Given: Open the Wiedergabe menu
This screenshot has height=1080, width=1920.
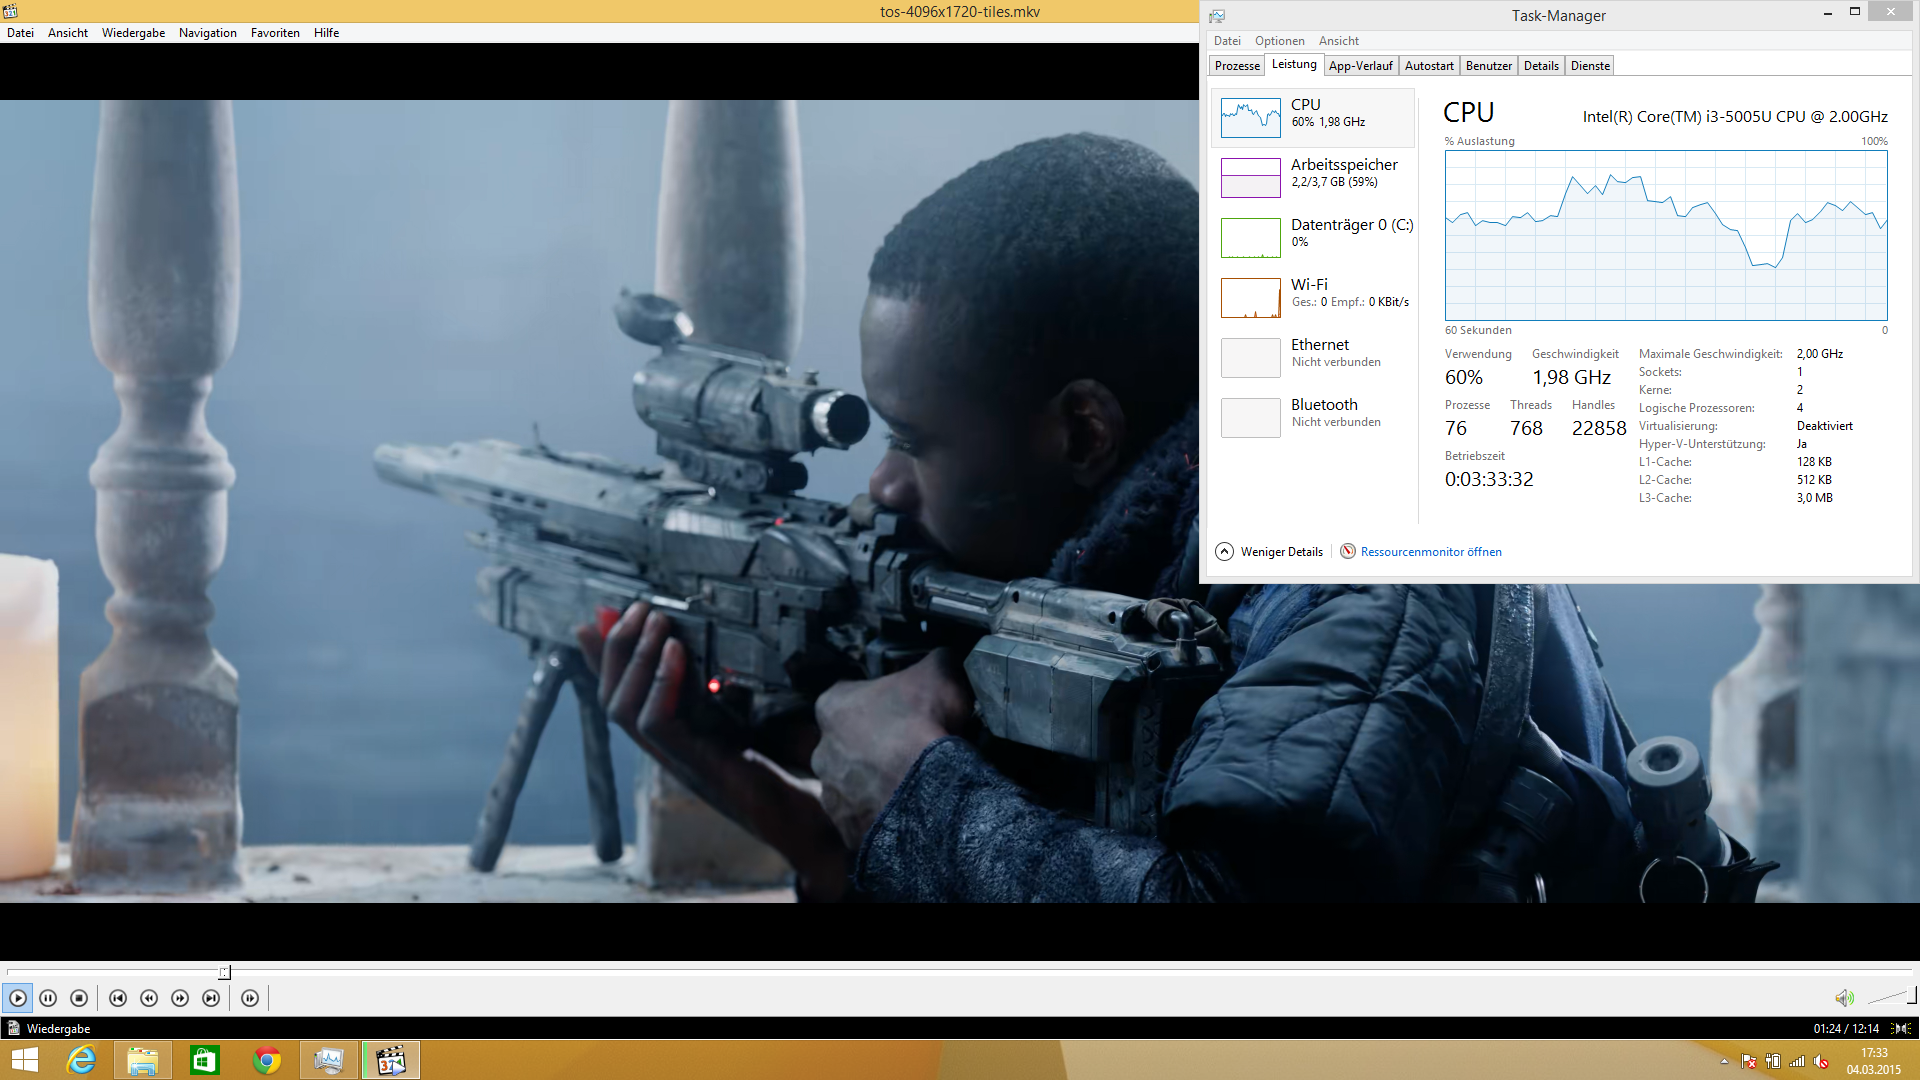Looking at the screenshot, I should coord(133,33).
